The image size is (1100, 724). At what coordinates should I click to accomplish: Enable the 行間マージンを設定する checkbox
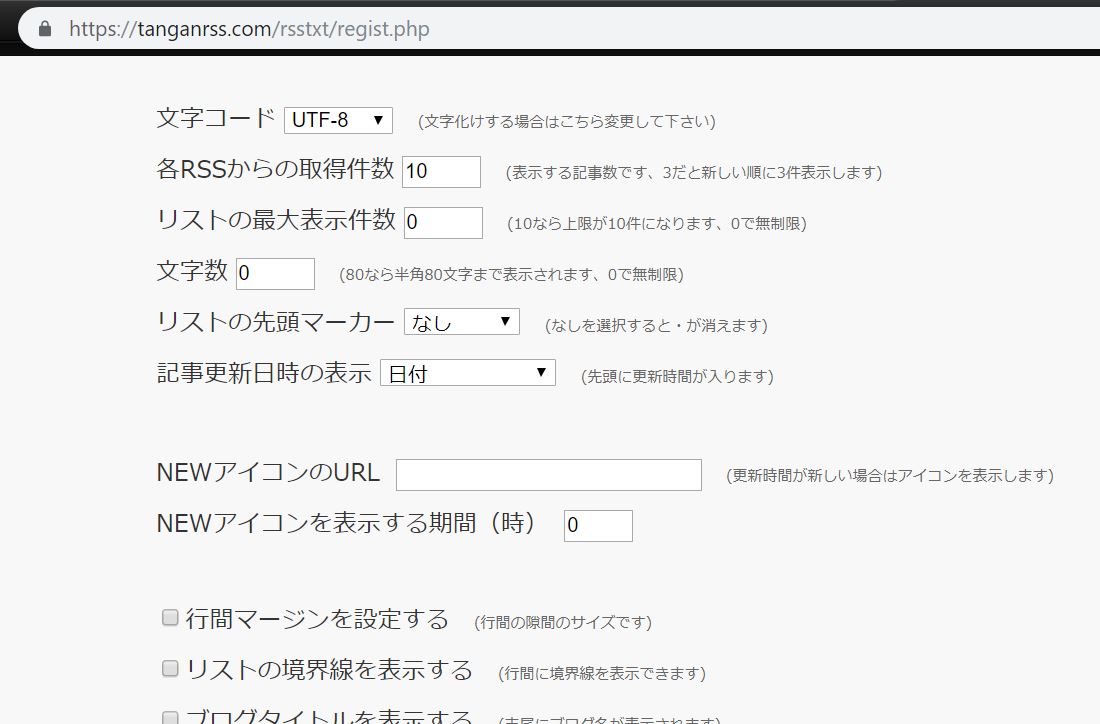(169, 618)
